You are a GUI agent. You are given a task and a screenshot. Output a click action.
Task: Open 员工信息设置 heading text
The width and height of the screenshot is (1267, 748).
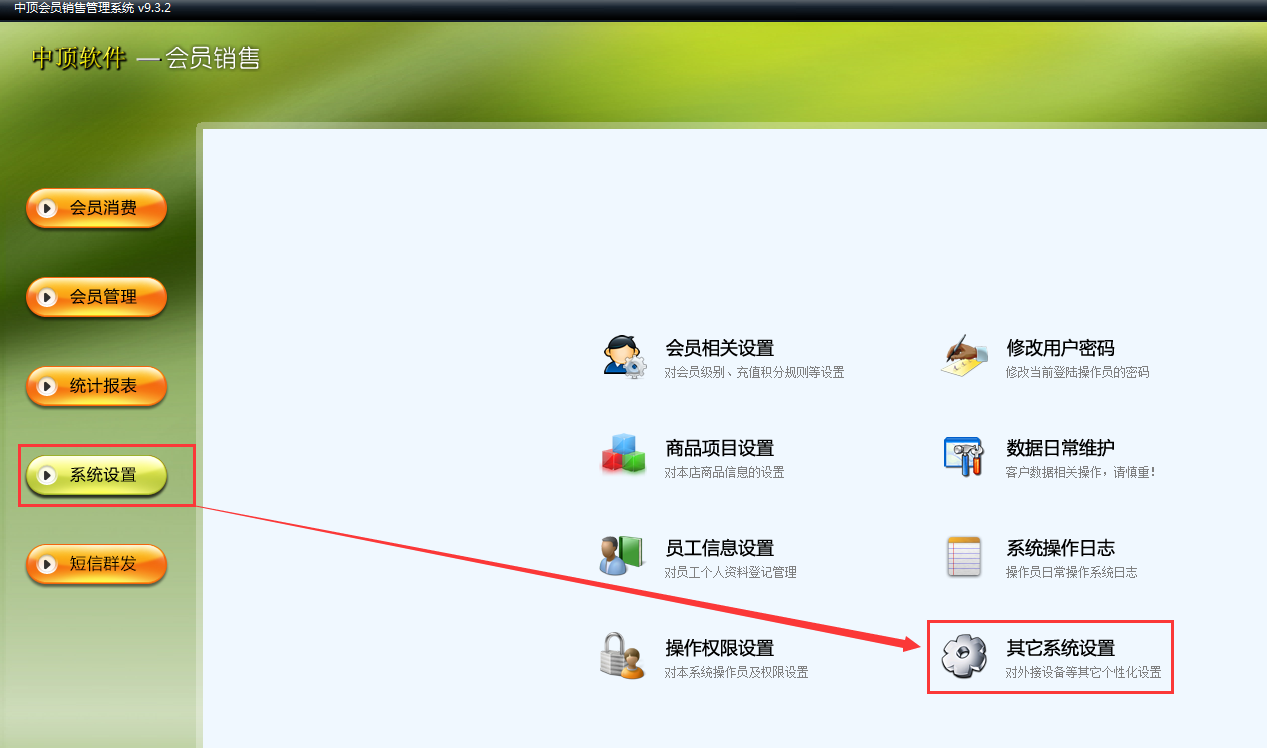720,548
